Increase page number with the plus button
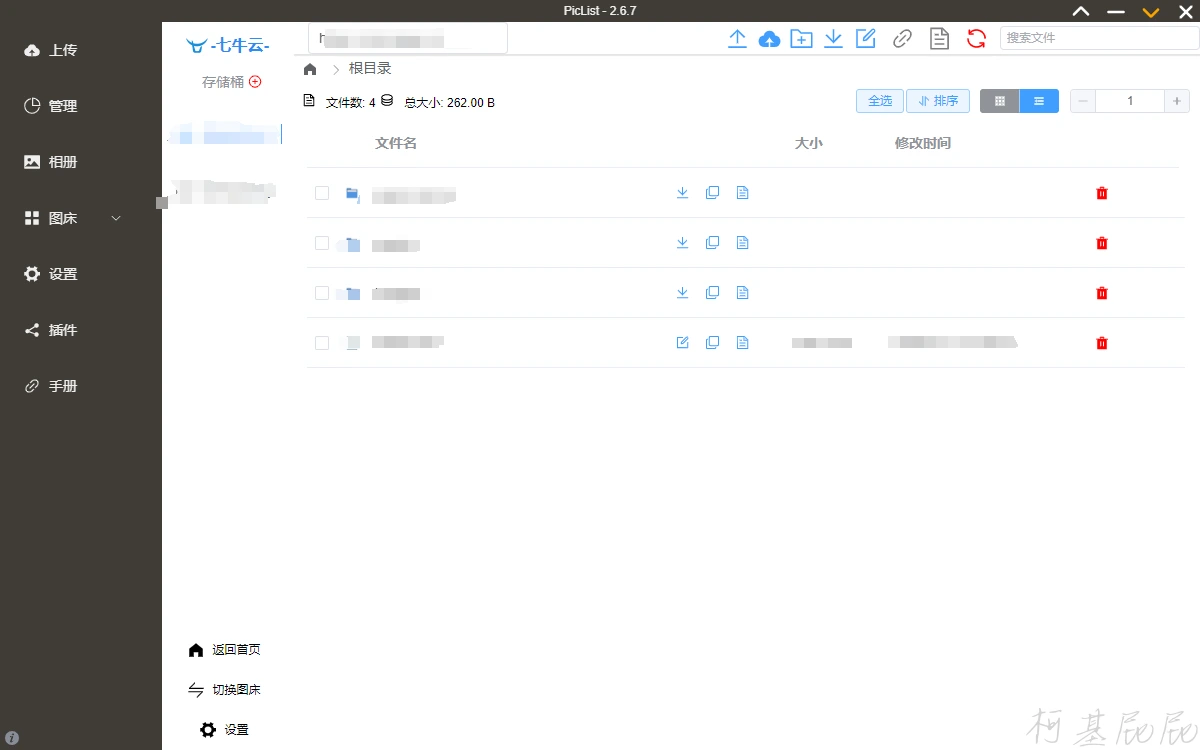This screenshot has height=750, width=1200. click(1177, 101)
